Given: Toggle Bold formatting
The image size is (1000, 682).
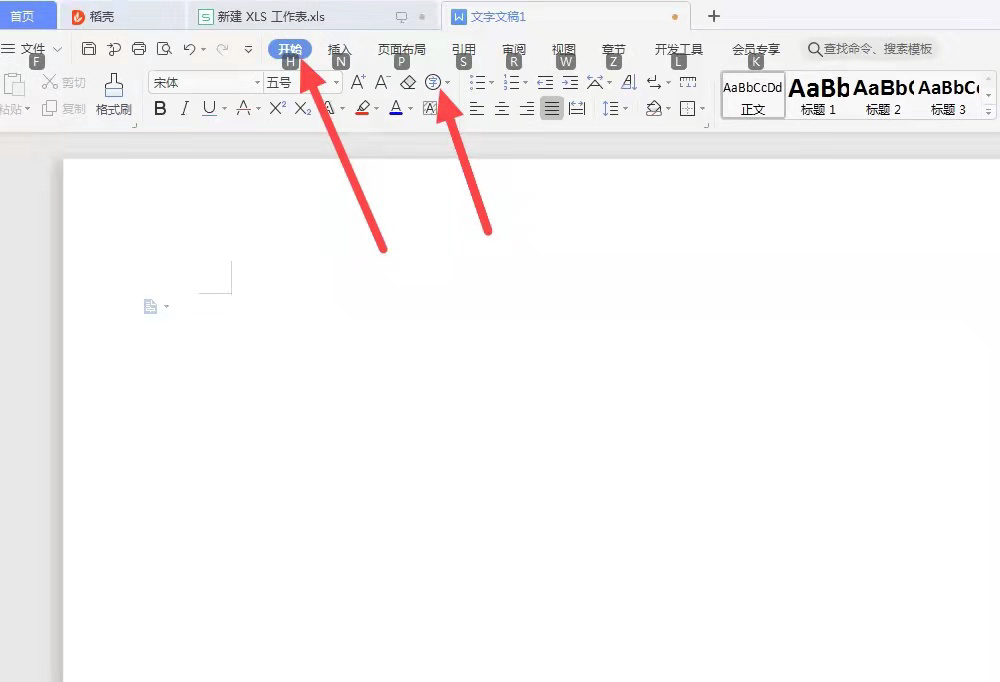Looking at the screenshot, I should coord(160,109).
